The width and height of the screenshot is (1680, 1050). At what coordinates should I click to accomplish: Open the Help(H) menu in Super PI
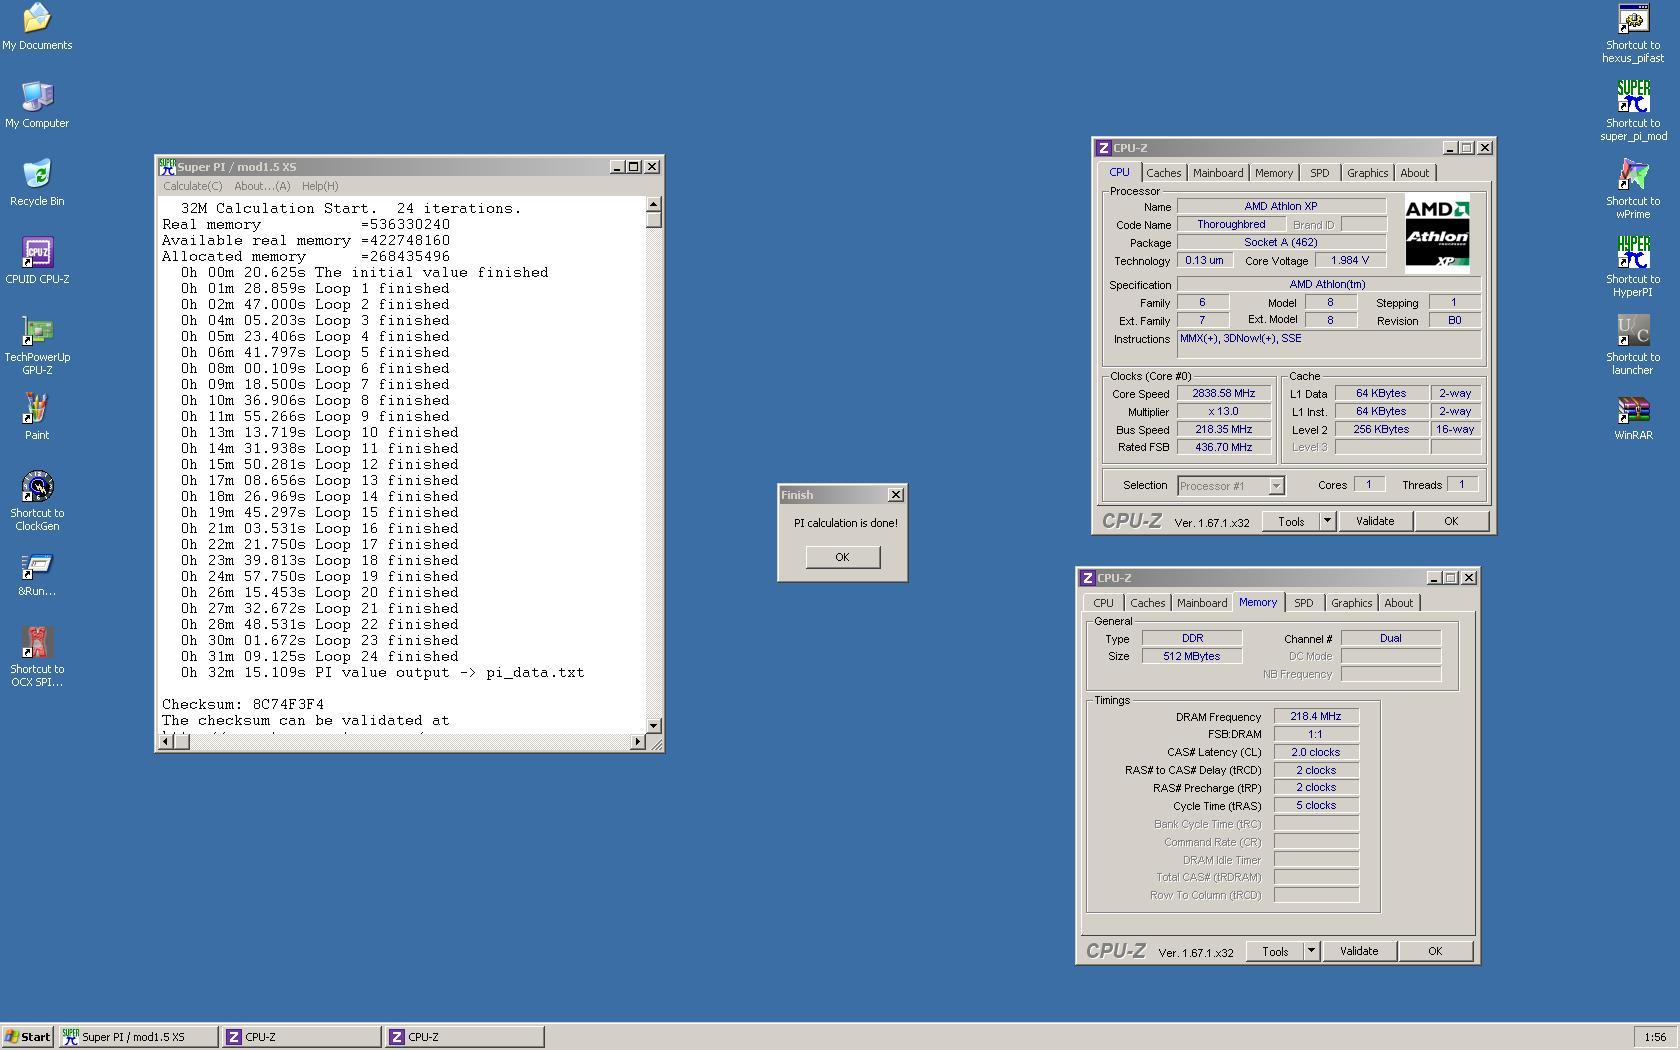[320, 186]
